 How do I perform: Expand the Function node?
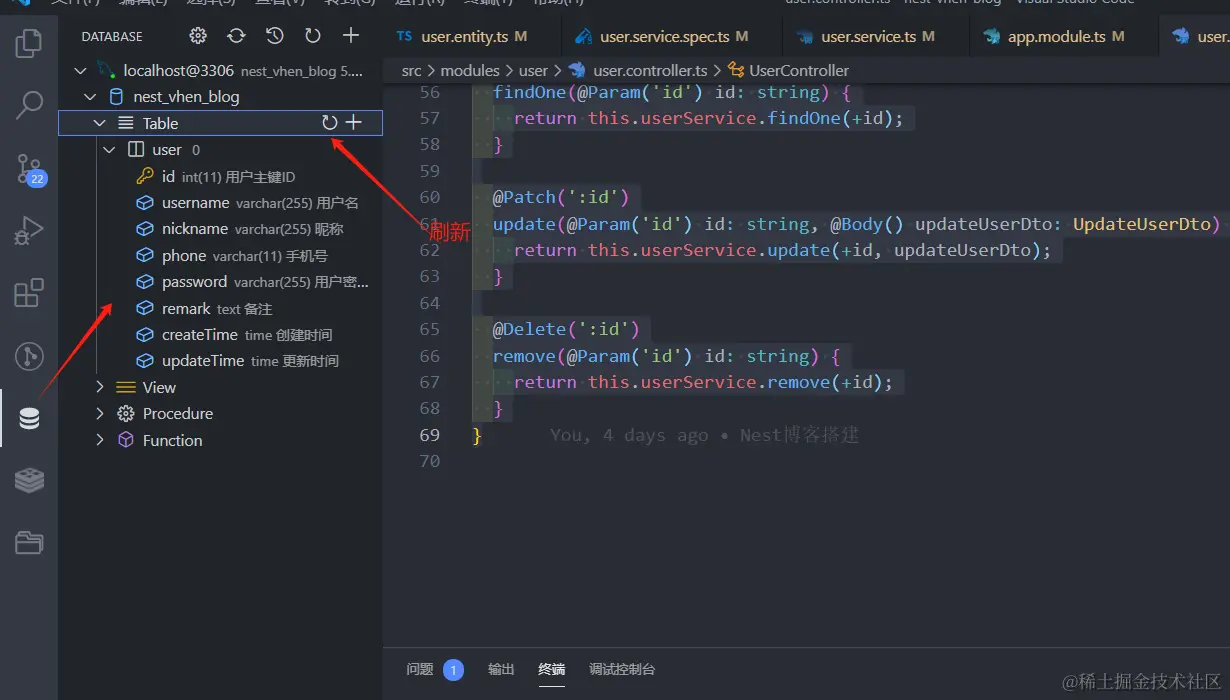pos(100,440)
